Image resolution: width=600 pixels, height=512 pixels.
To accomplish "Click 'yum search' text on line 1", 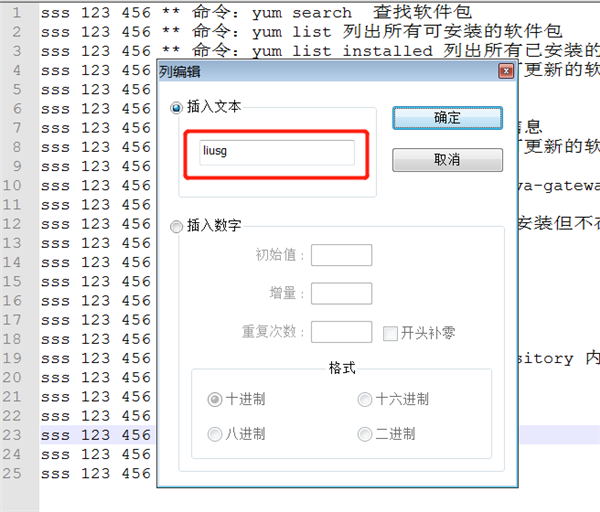I will [x=302, y=13].
